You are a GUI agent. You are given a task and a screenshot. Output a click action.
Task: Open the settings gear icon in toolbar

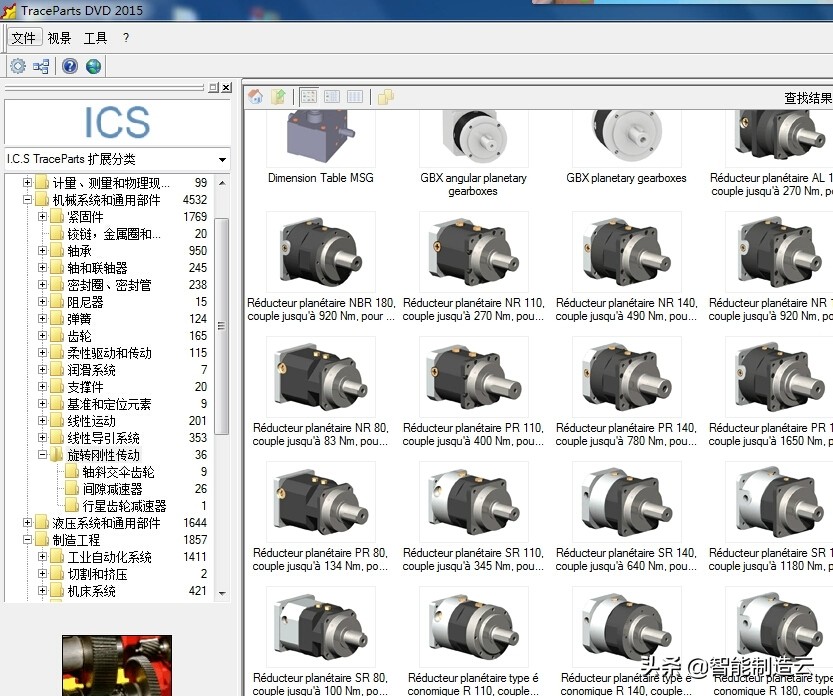pyautogui.click(x=18, y=64)
